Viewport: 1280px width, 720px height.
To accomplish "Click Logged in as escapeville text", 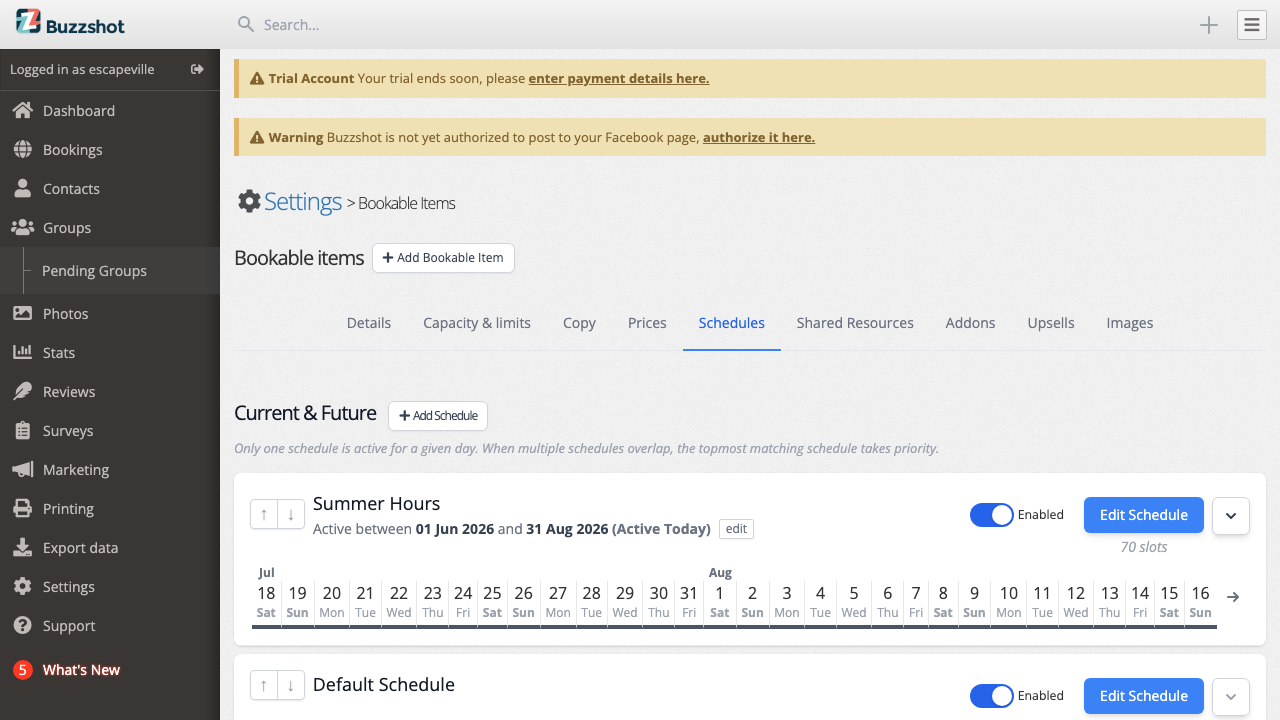I will 82,69.
